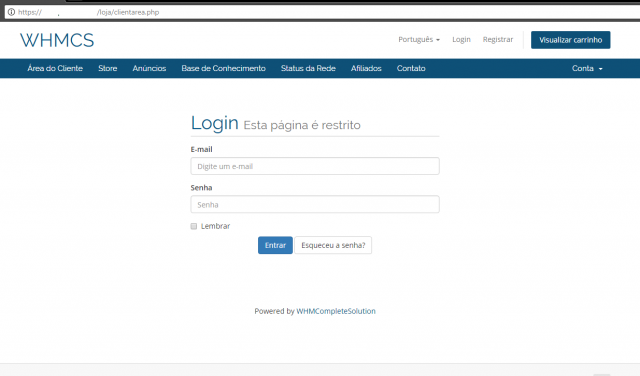Select Anúncios in the navigation bar
The image size is (640, 376).
[x=149, y=68]
